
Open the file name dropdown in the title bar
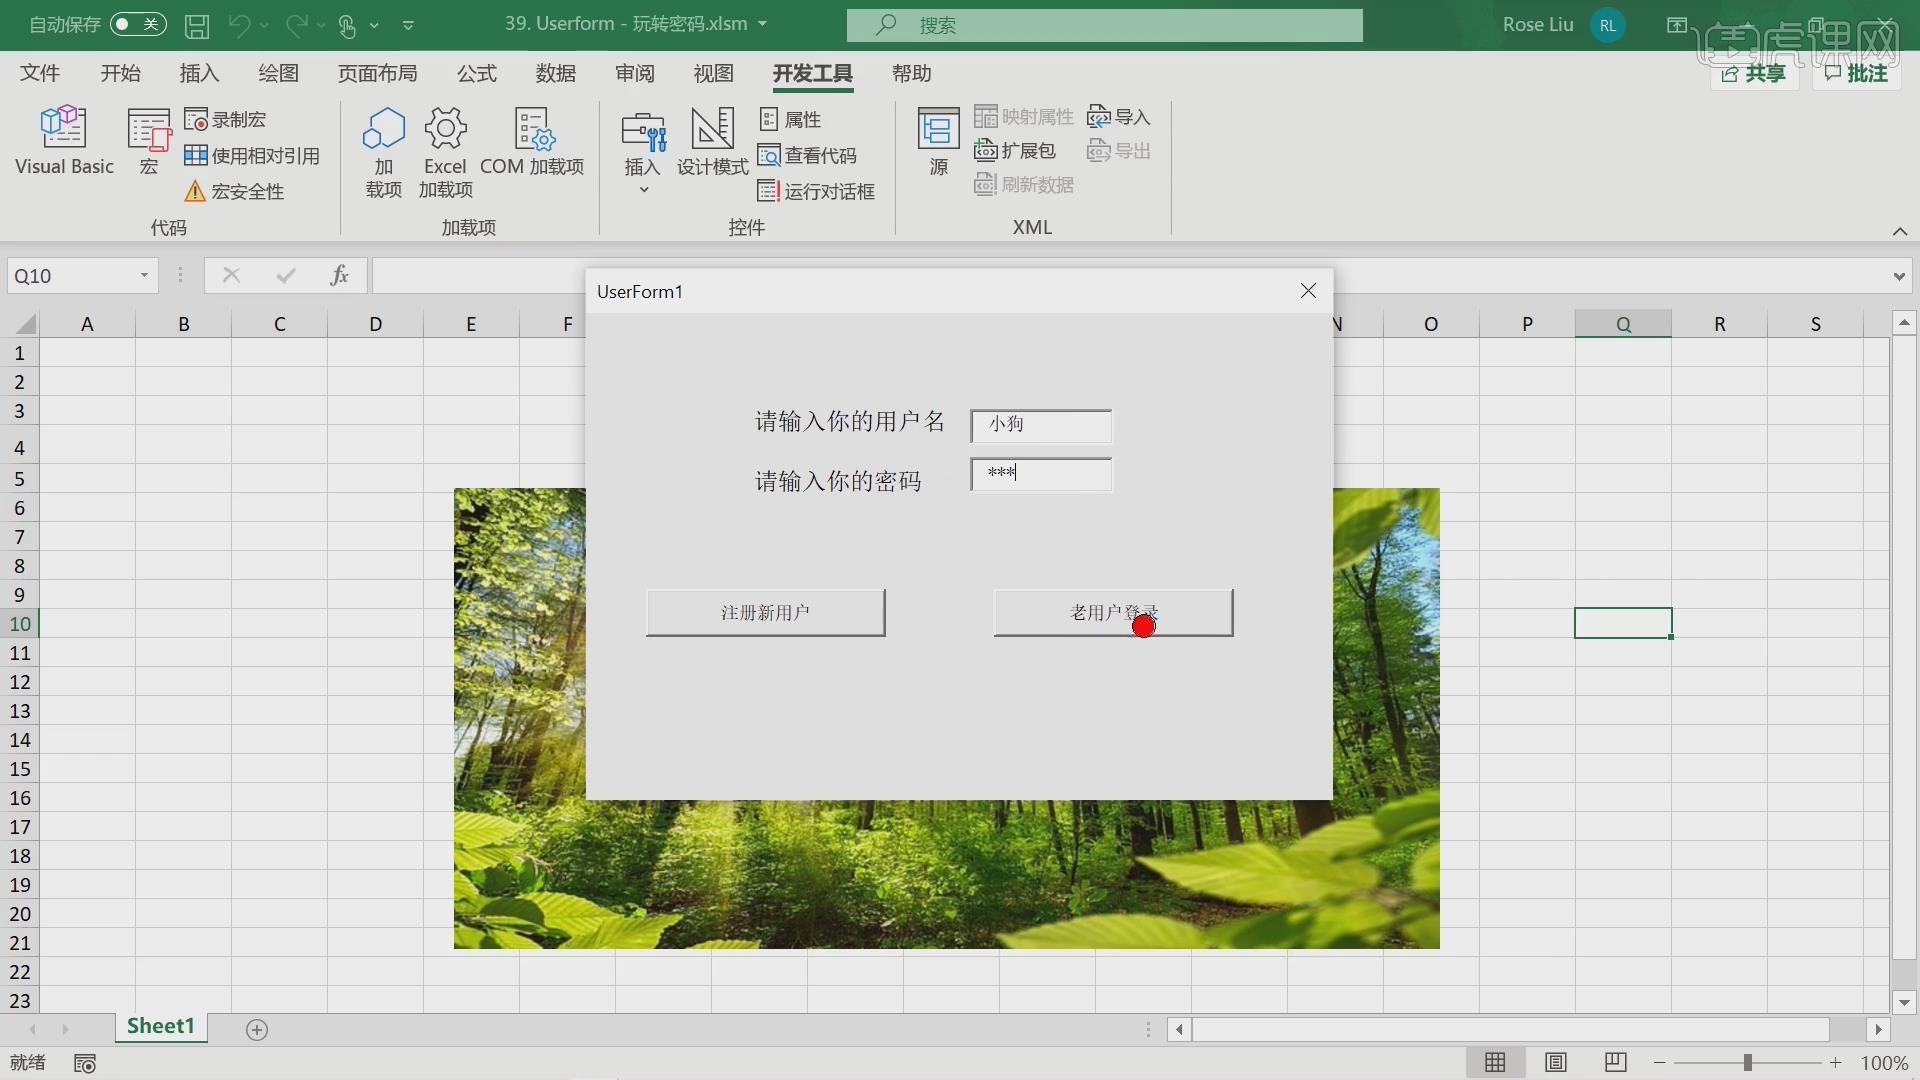pyautogui.click(x=763, y=24)
